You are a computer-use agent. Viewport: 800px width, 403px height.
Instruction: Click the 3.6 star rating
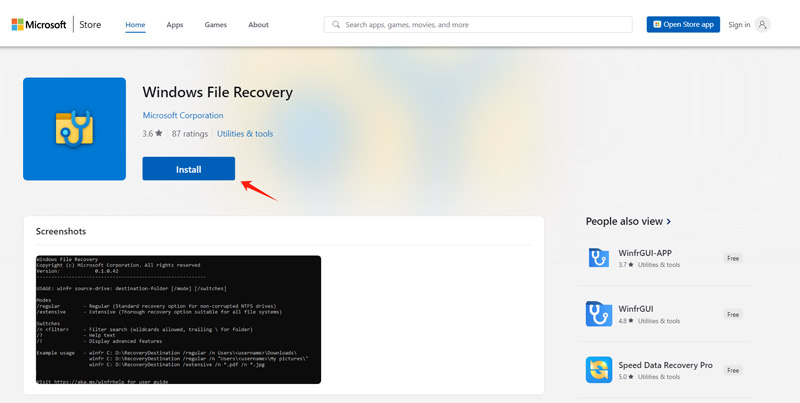pyautogui.click(x=152, y=134)
